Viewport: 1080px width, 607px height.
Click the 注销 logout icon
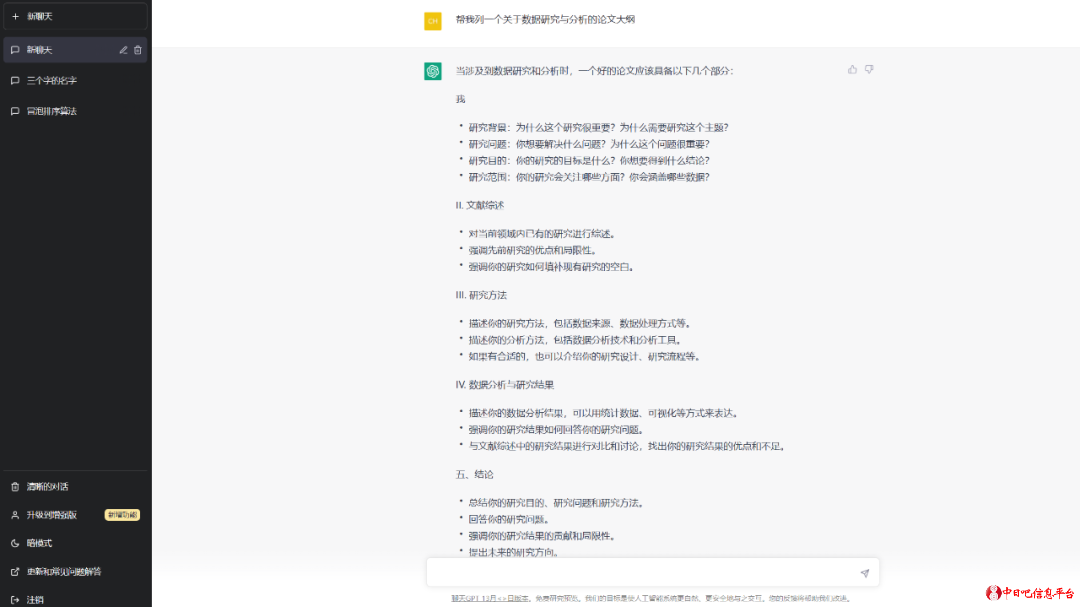point(13,599)
